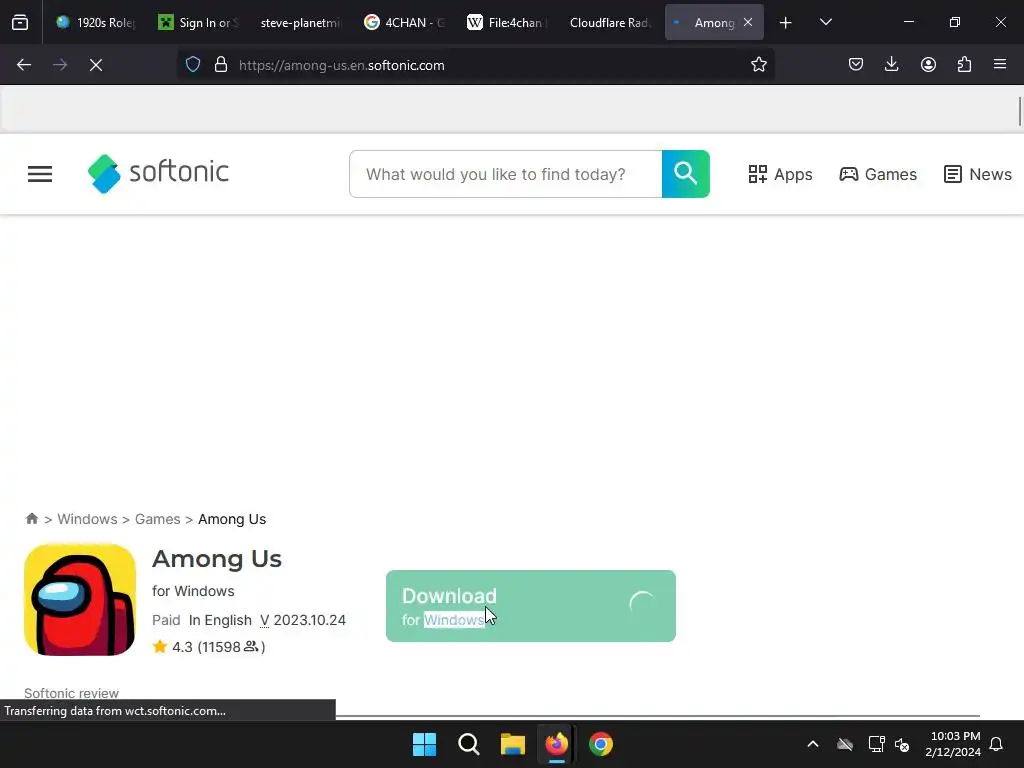The height and width of the screenshot is (768, 1024).
Task: Open File Explorer from taskbar
Action: tap(513, 744)
